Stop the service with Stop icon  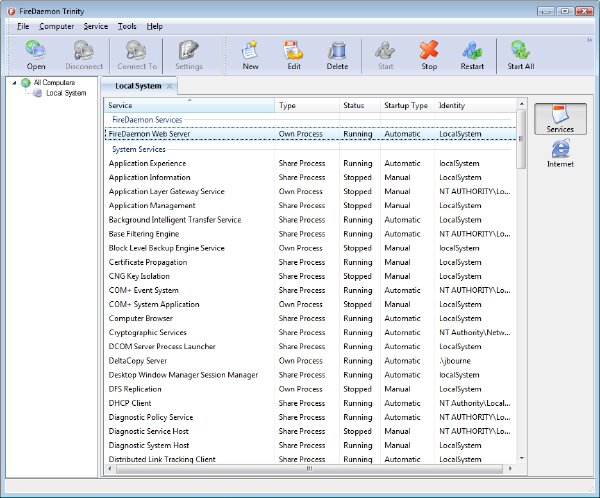point(429,56)
